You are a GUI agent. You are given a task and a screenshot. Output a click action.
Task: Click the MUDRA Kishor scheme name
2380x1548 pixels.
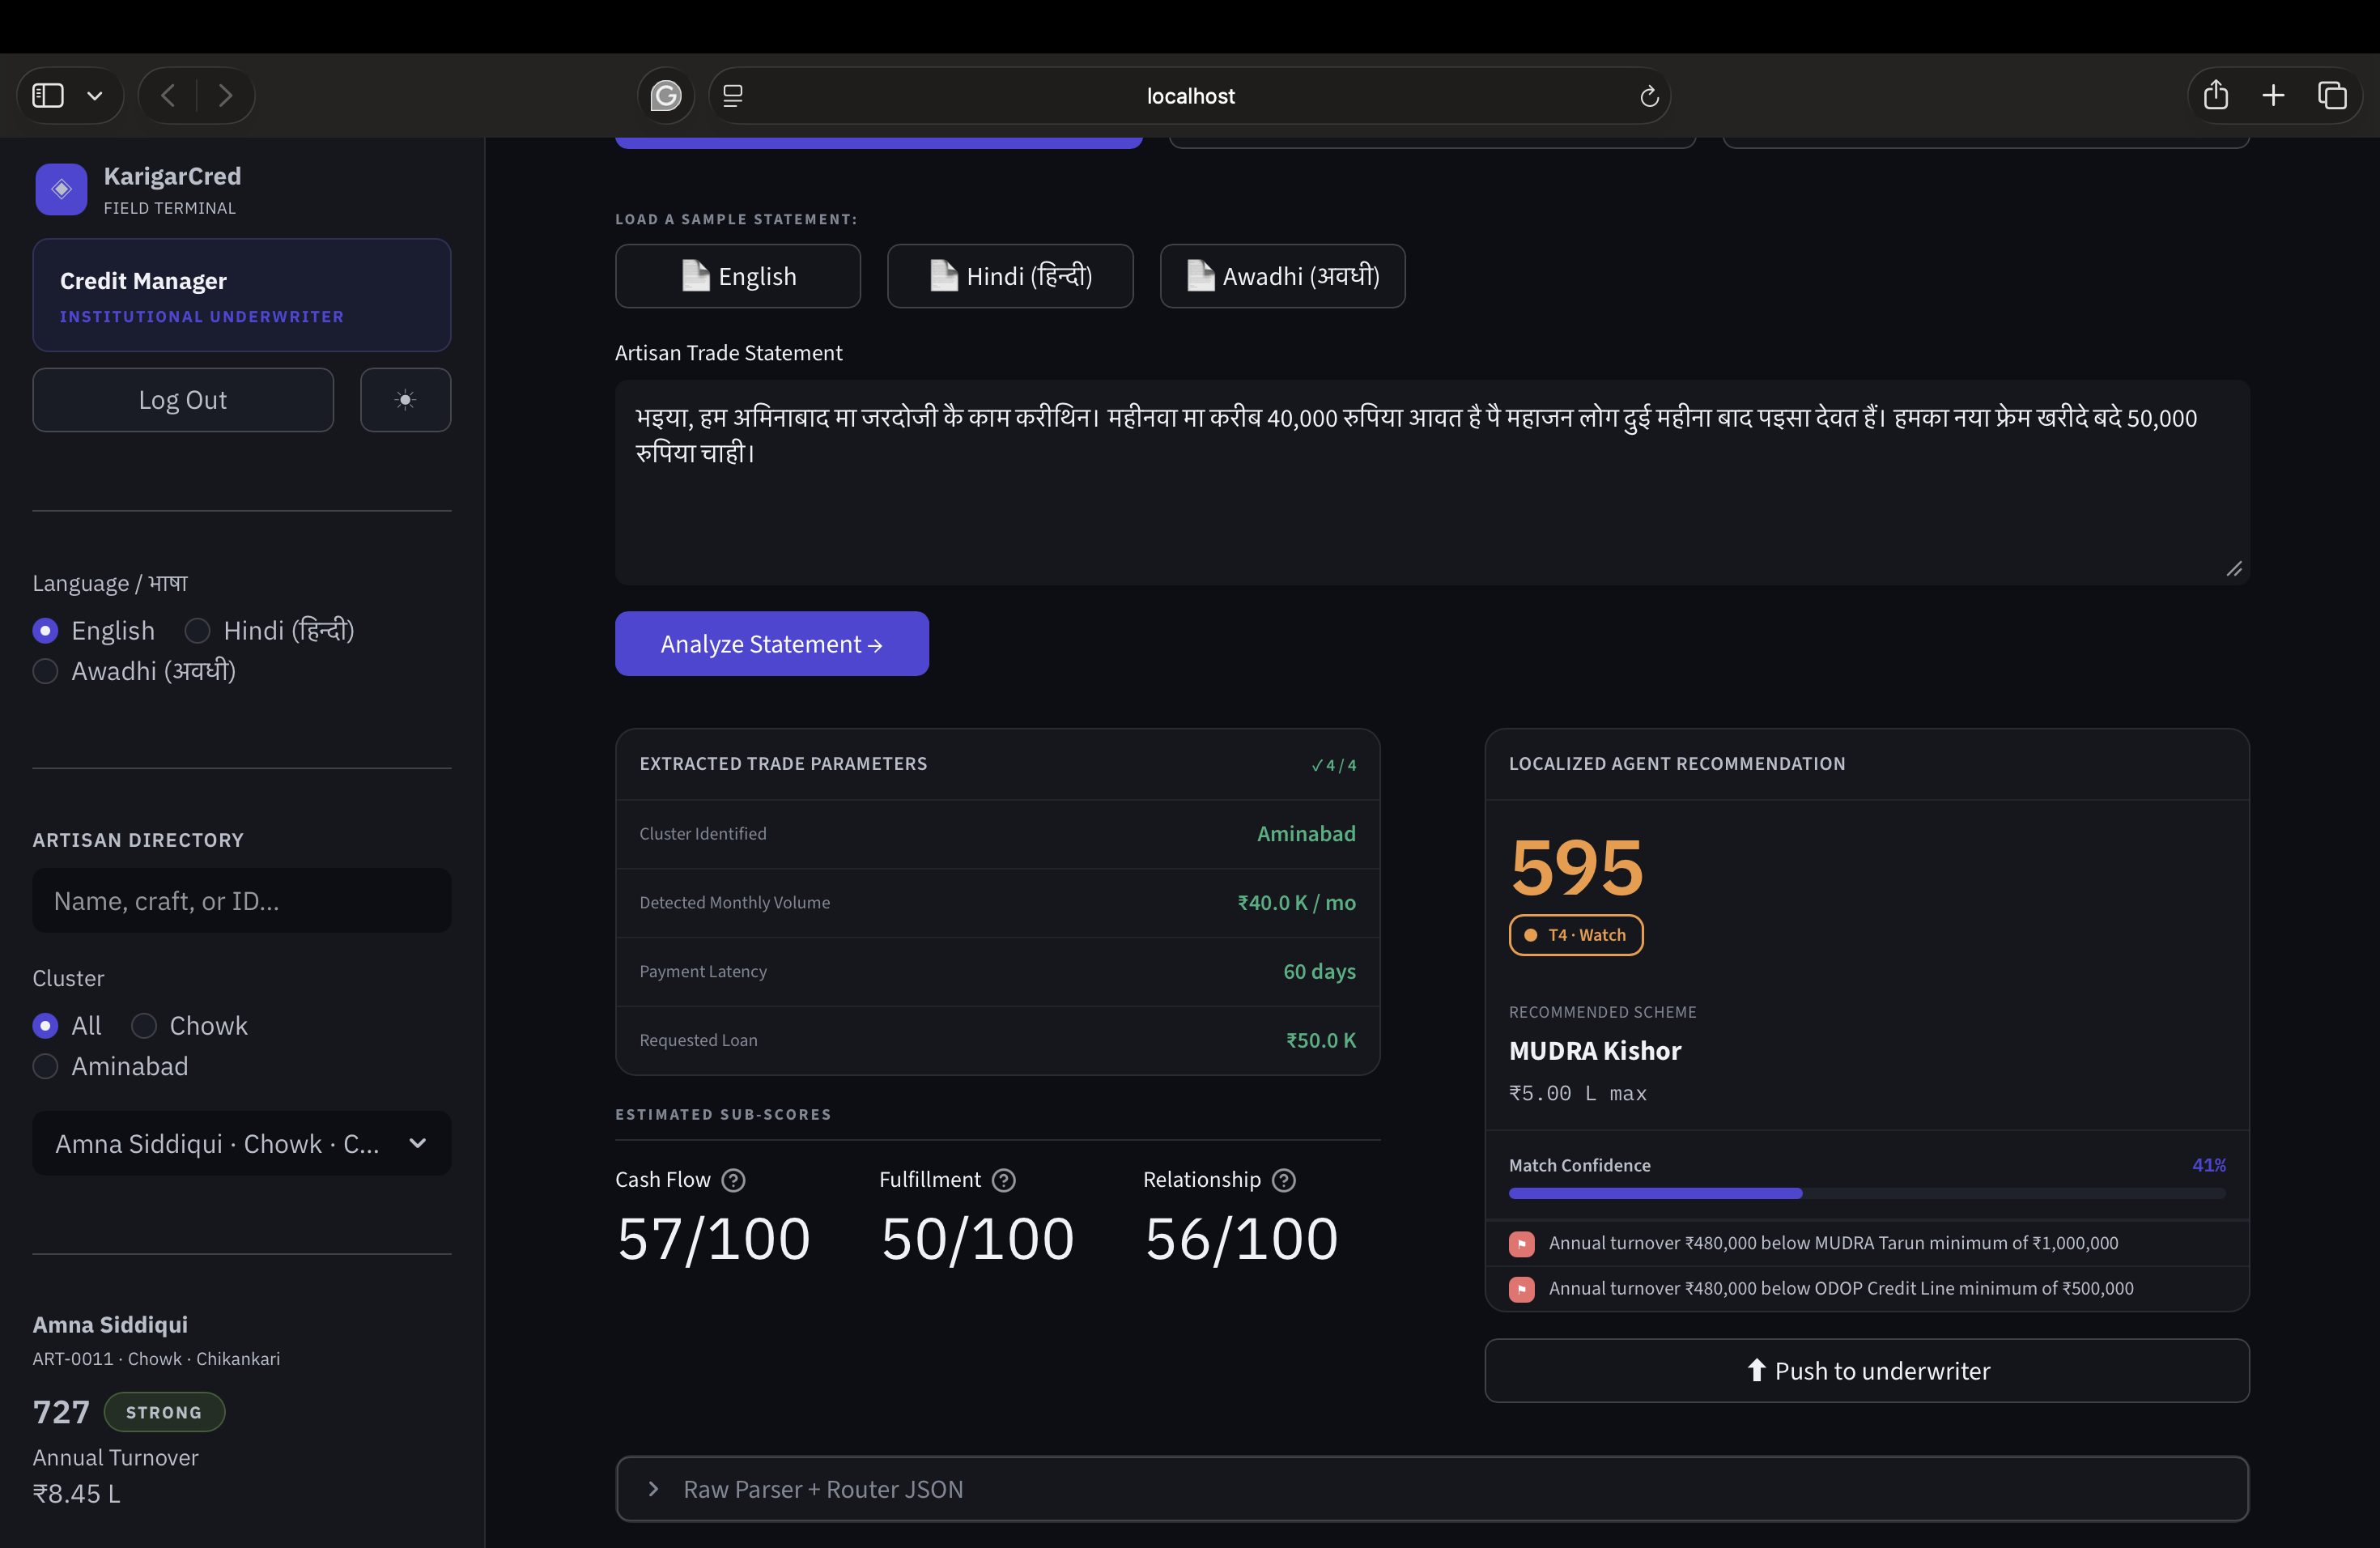(x=1594, y=1051)
